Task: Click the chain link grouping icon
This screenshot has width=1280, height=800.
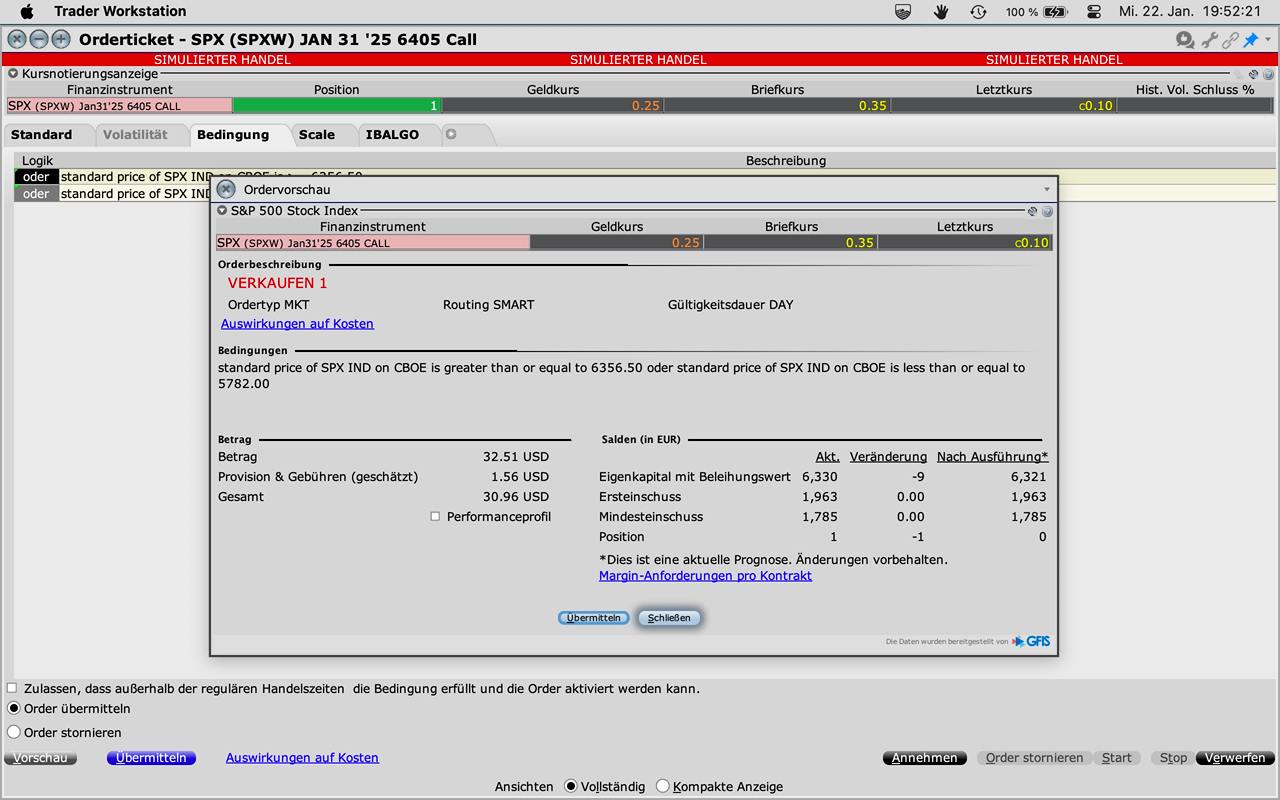Action: (1230, 40)
